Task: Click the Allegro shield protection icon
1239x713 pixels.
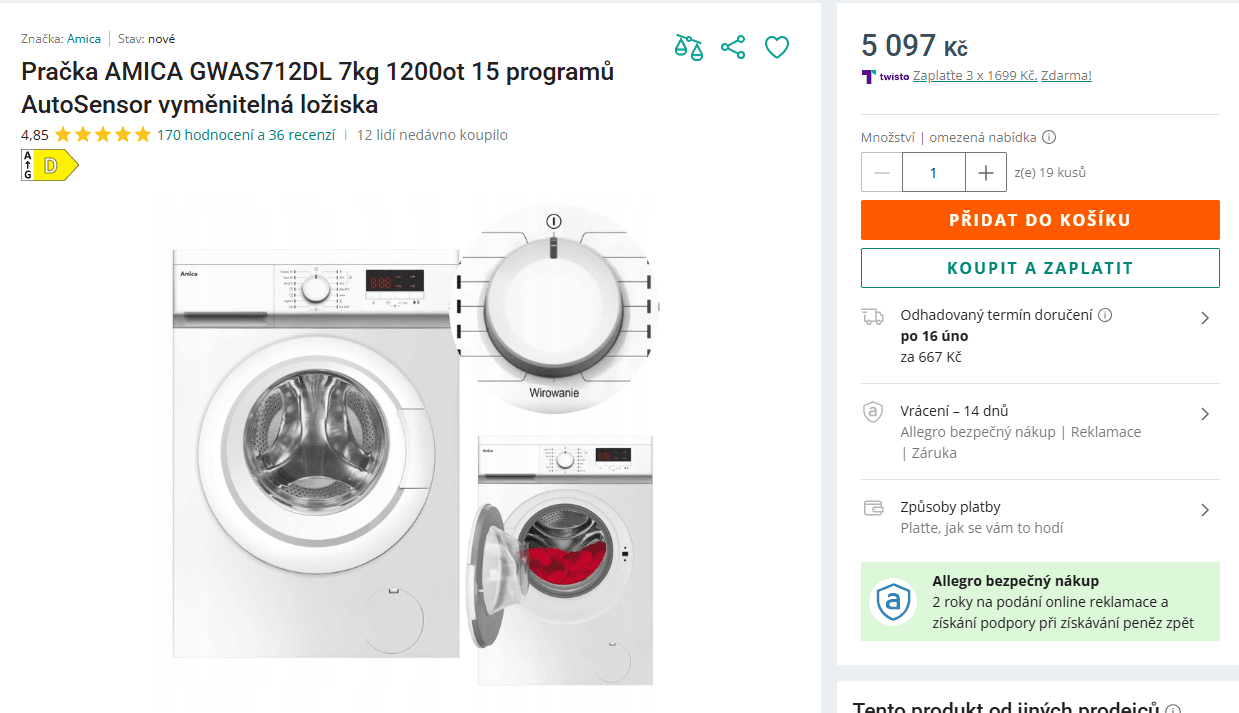Action: tap(893, 601)
